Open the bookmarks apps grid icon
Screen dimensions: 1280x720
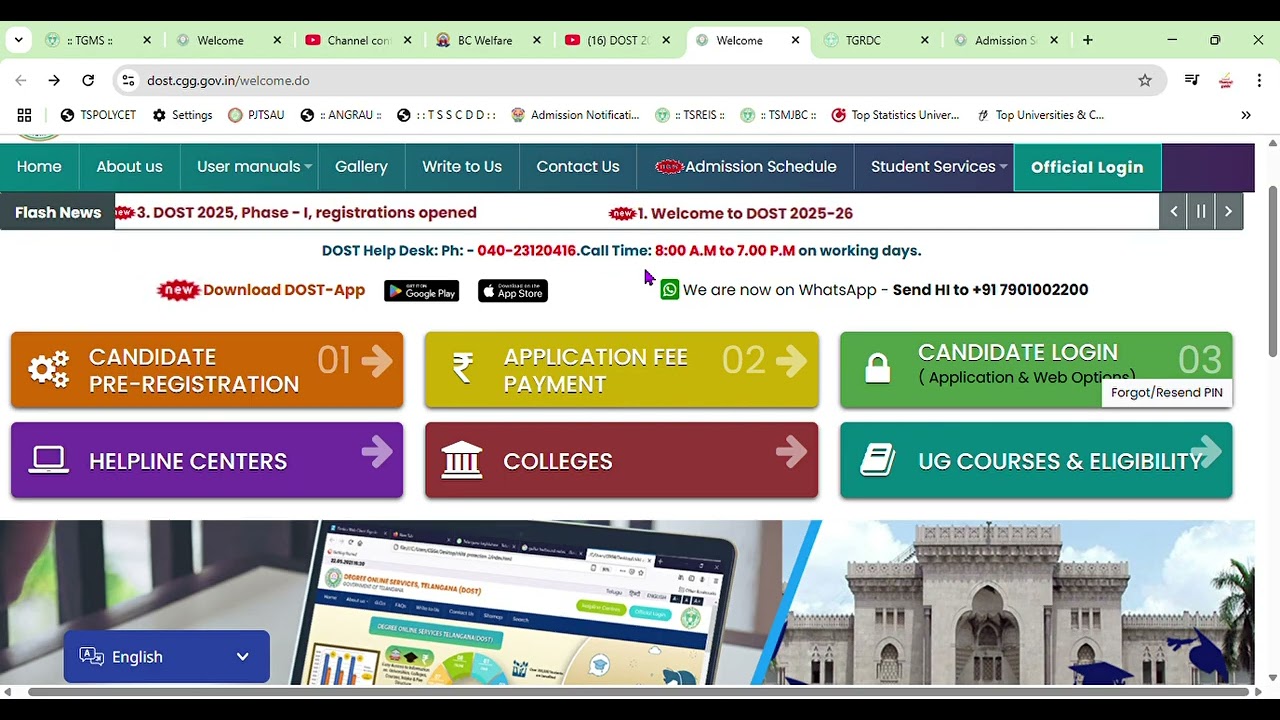(x=25, y=115)
